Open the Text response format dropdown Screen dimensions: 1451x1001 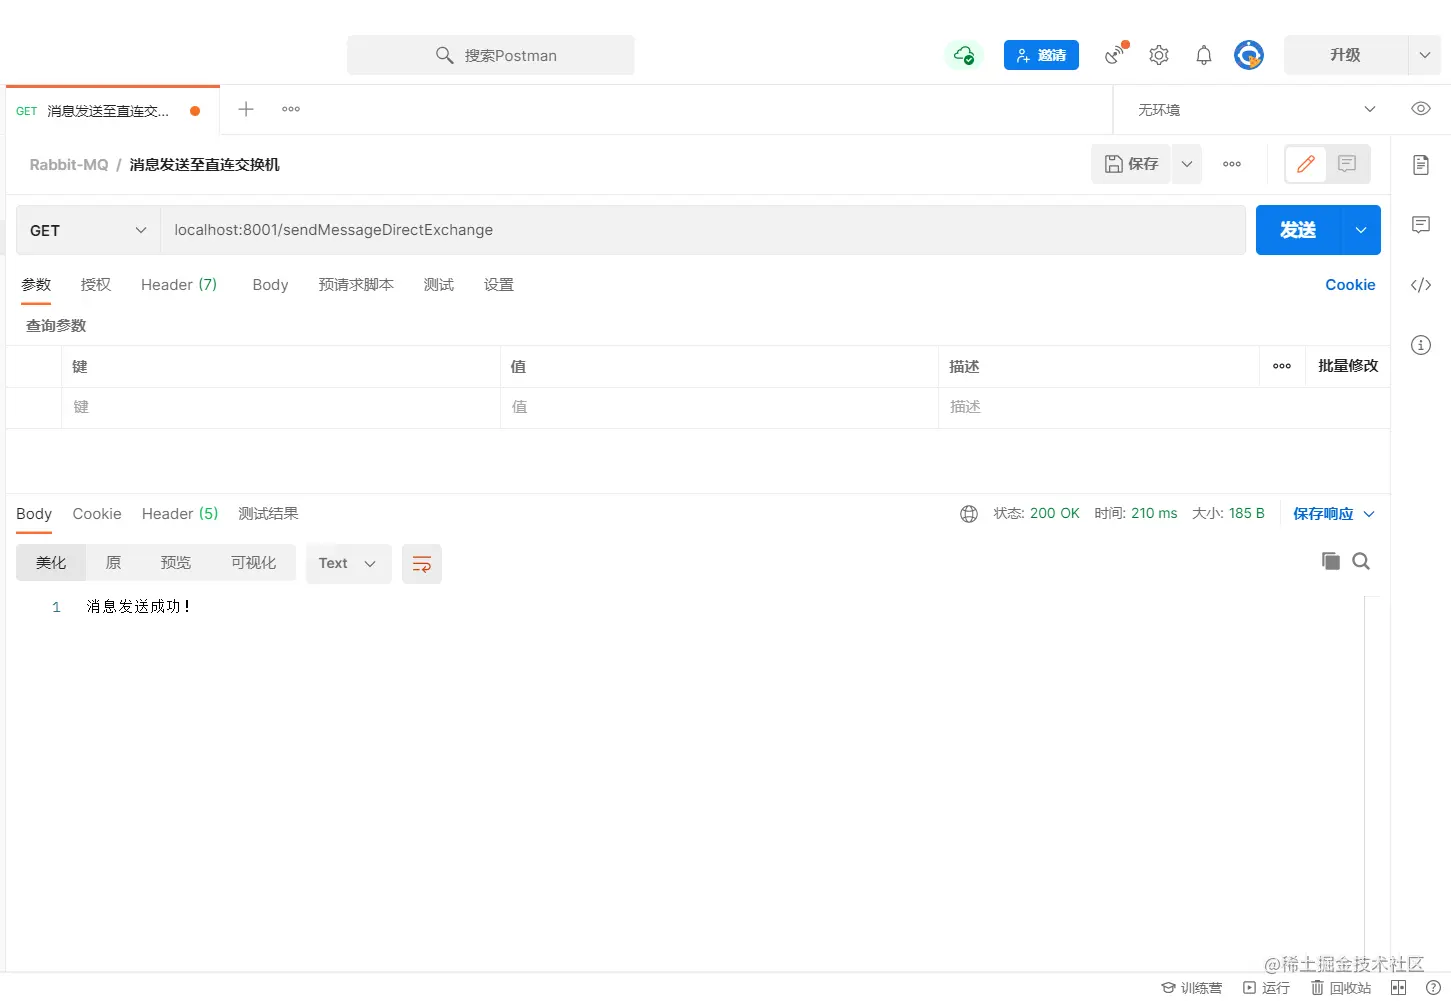[348, 564]
